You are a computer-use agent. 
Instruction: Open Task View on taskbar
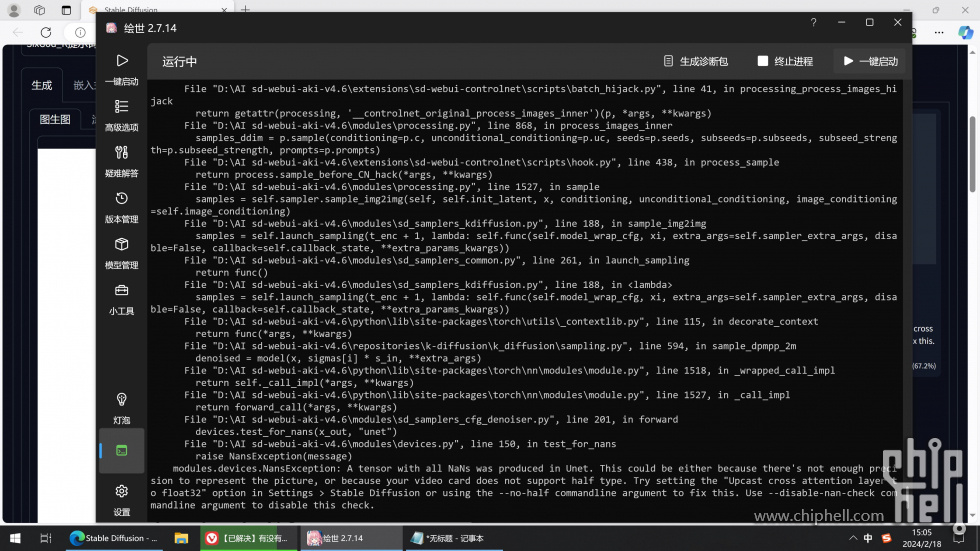46,538
